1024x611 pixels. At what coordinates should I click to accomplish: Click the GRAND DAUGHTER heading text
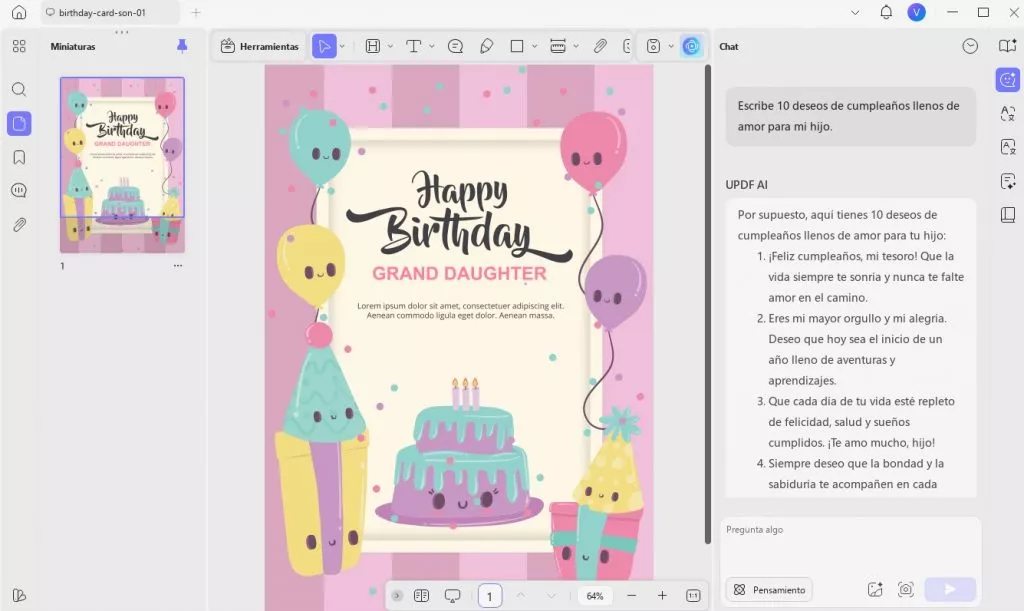pos(459,274)
